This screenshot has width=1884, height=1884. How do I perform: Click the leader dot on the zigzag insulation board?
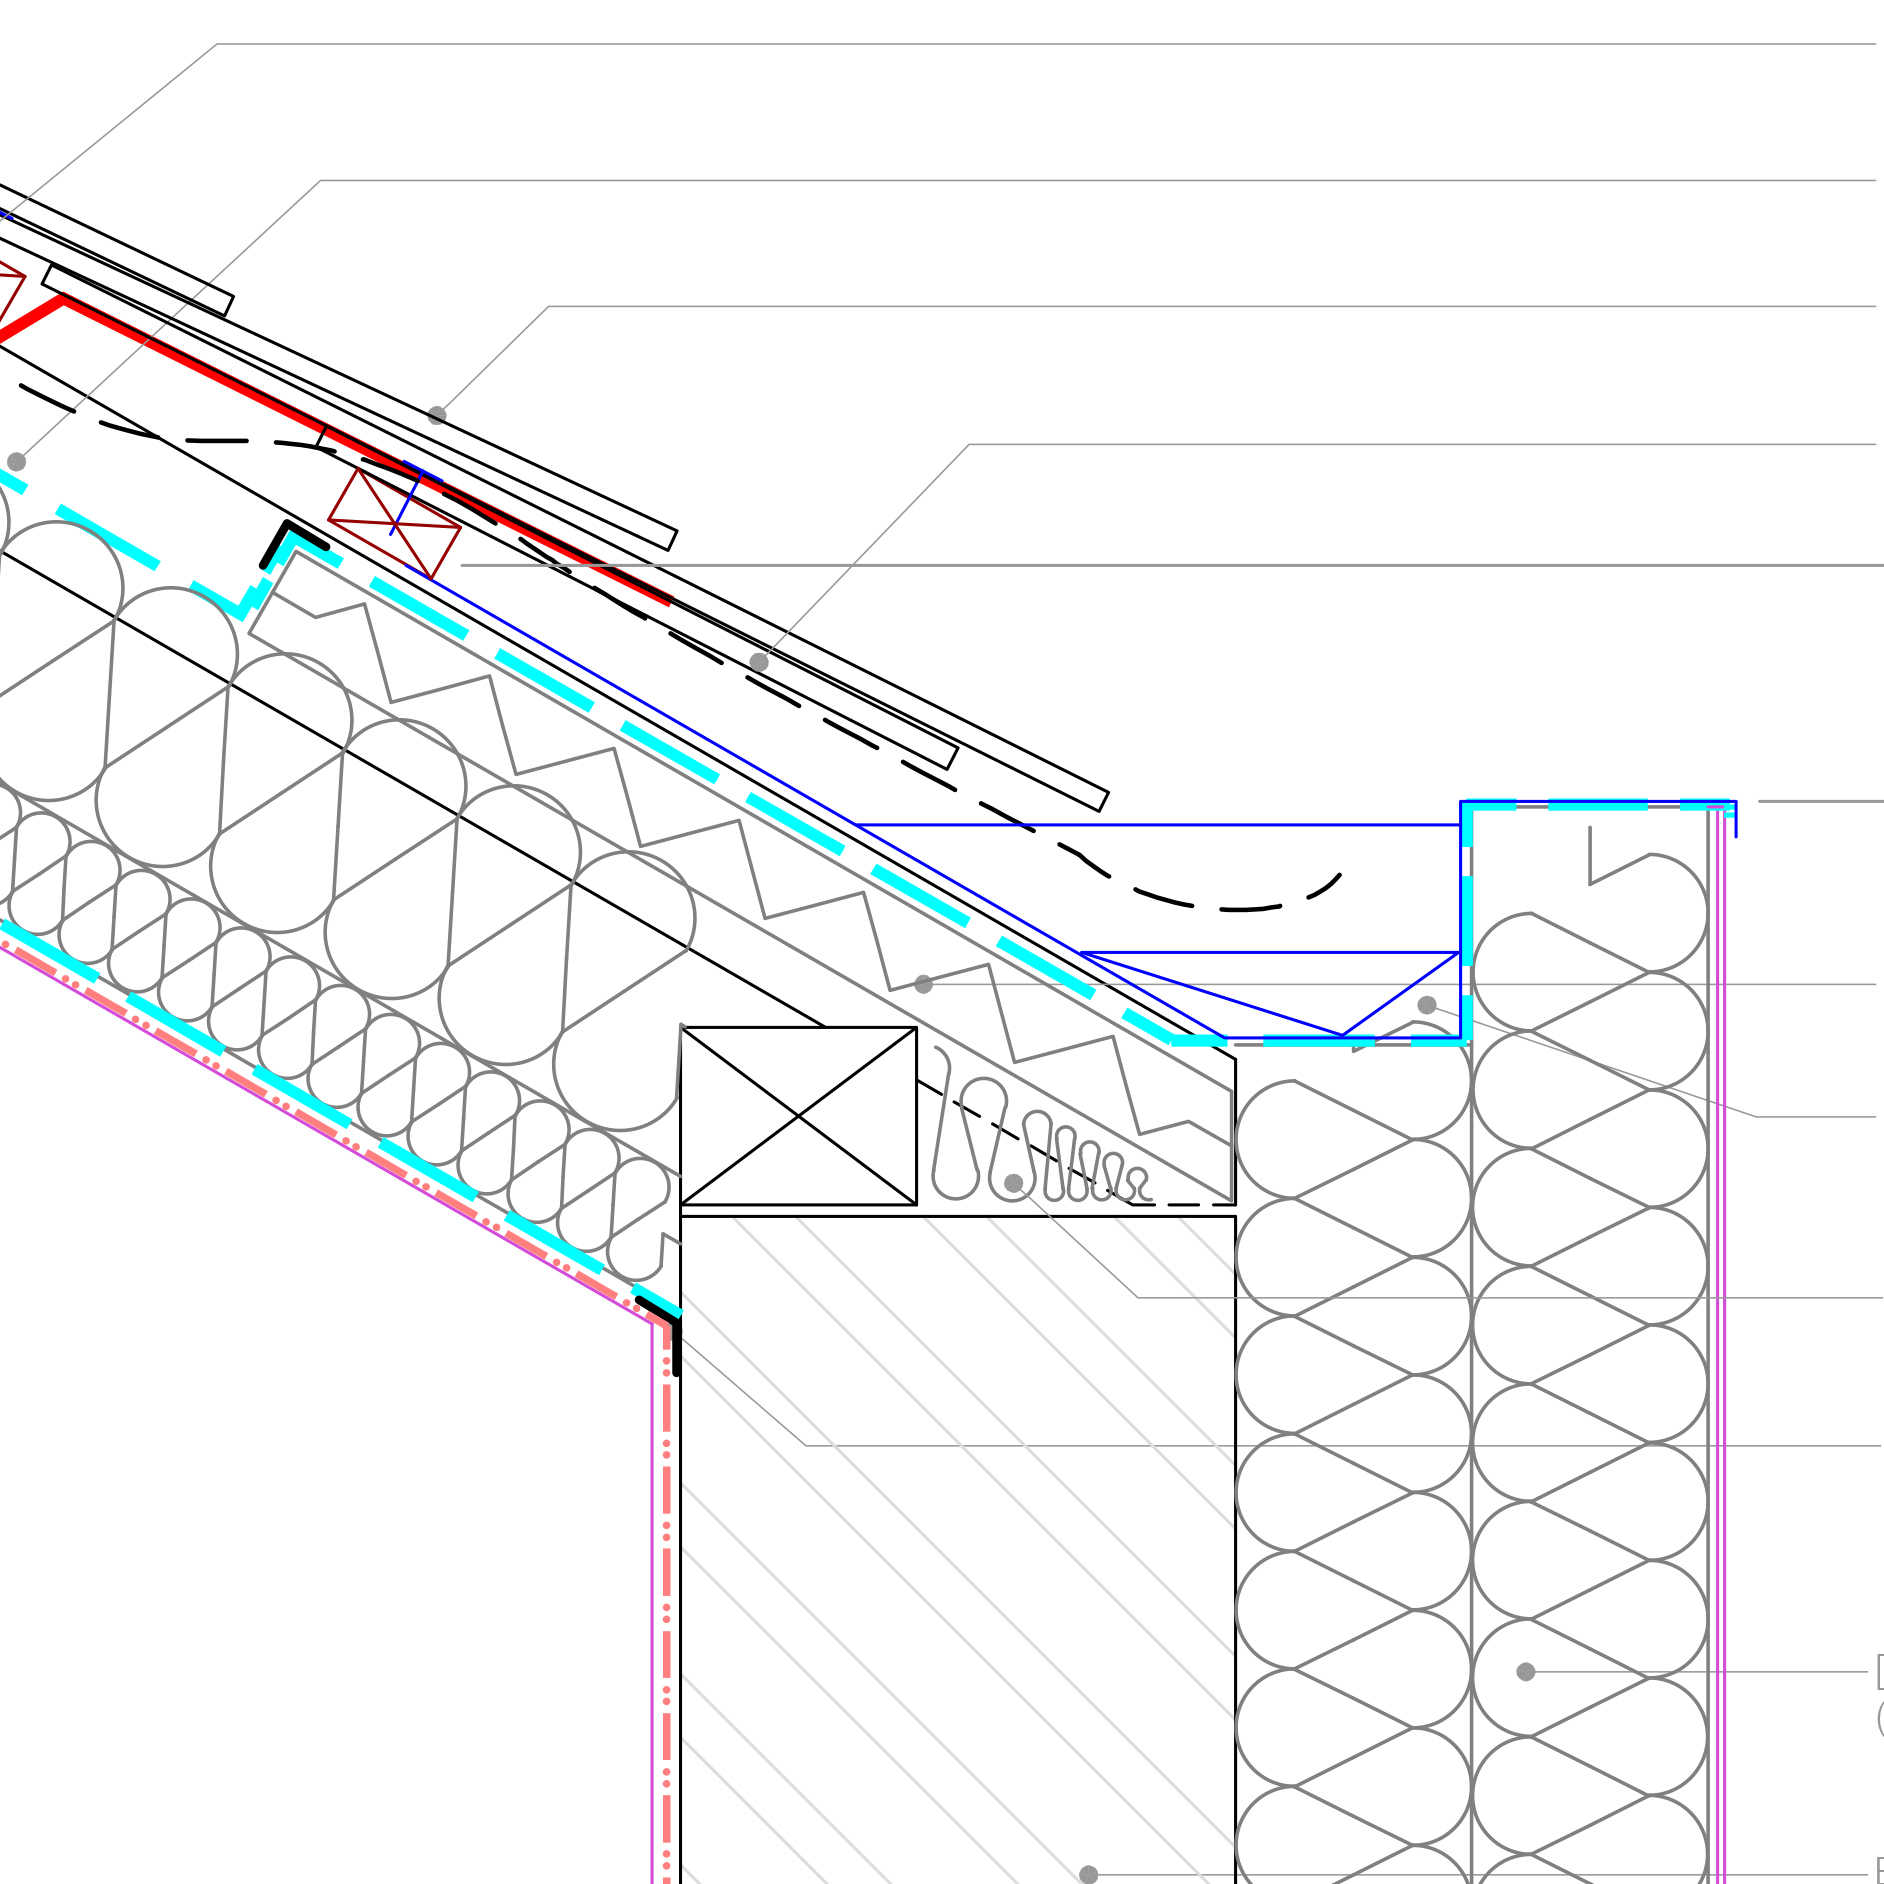(924, 984)
